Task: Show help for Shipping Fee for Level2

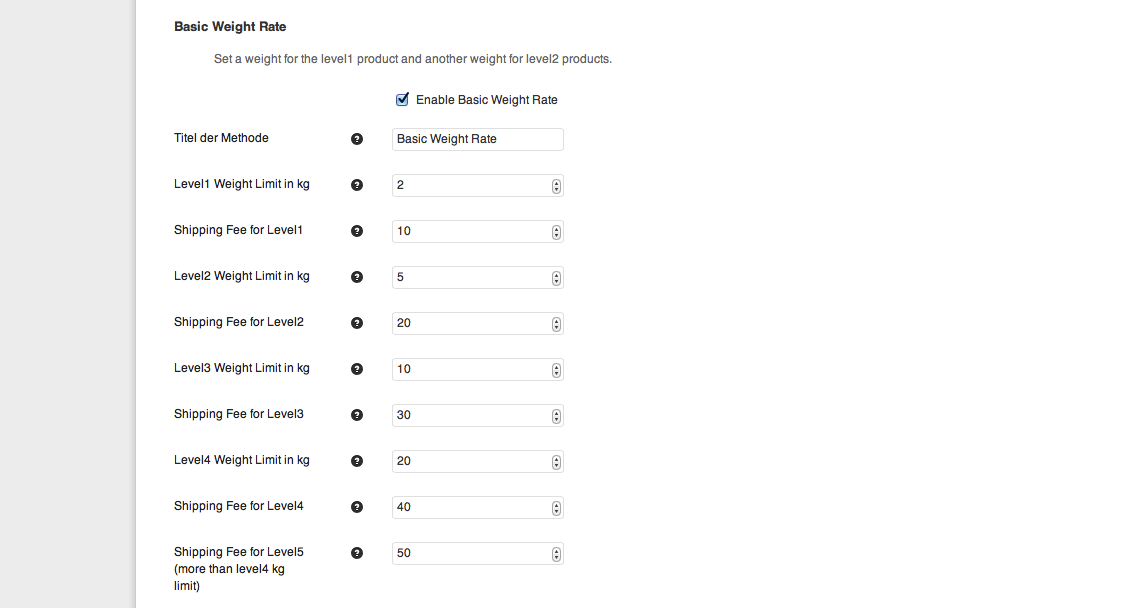Action: (357, 323)
